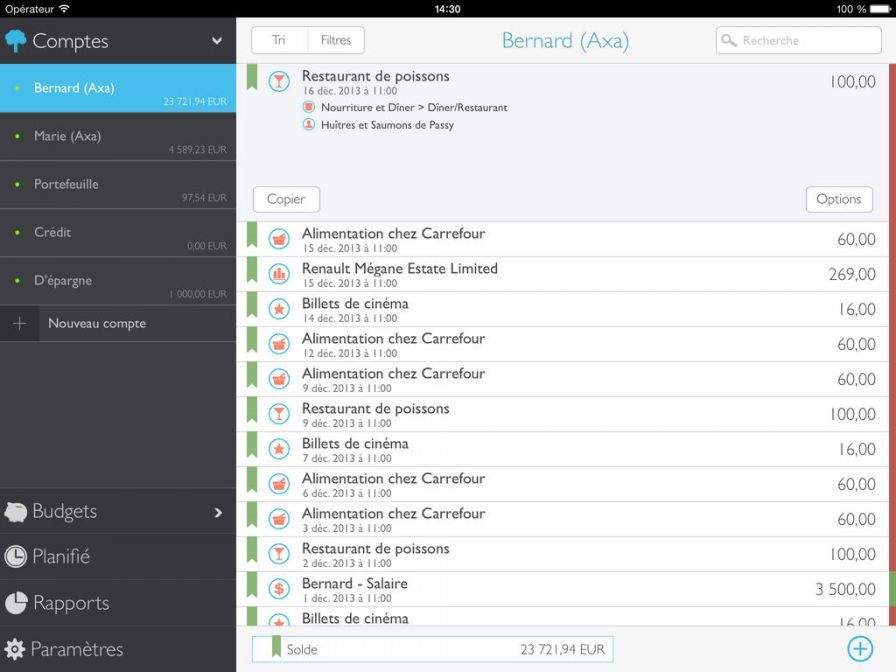
Task: Expand the Budgets section arrow
Action: pos(218,512)
